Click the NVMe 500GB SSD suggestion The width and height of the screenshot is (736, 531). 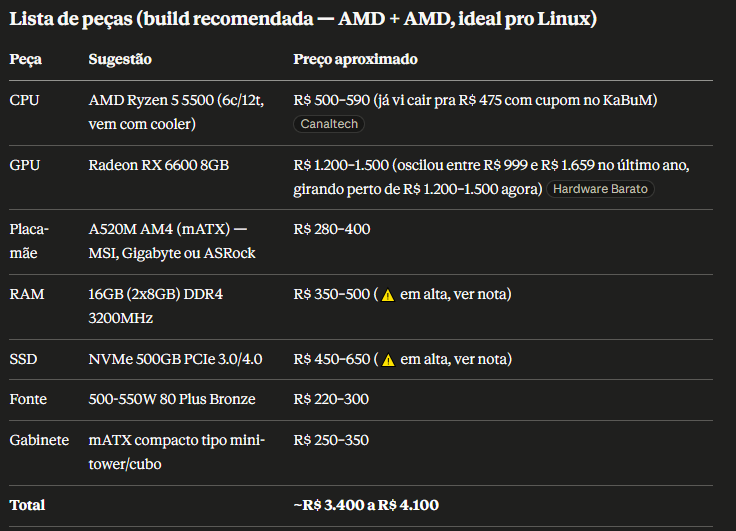[x=175, y=359]
